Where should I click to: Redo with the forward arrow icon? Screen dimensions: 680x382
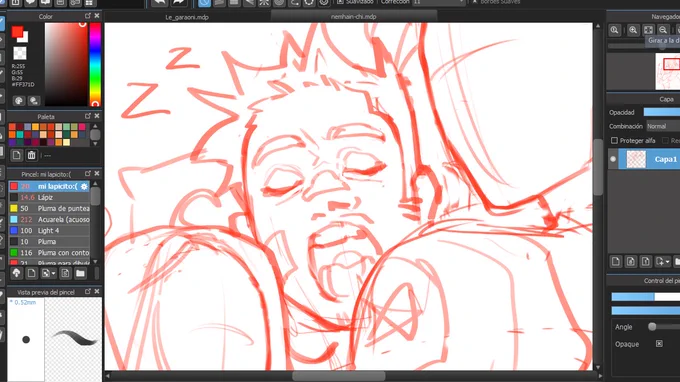pos(179,2)
